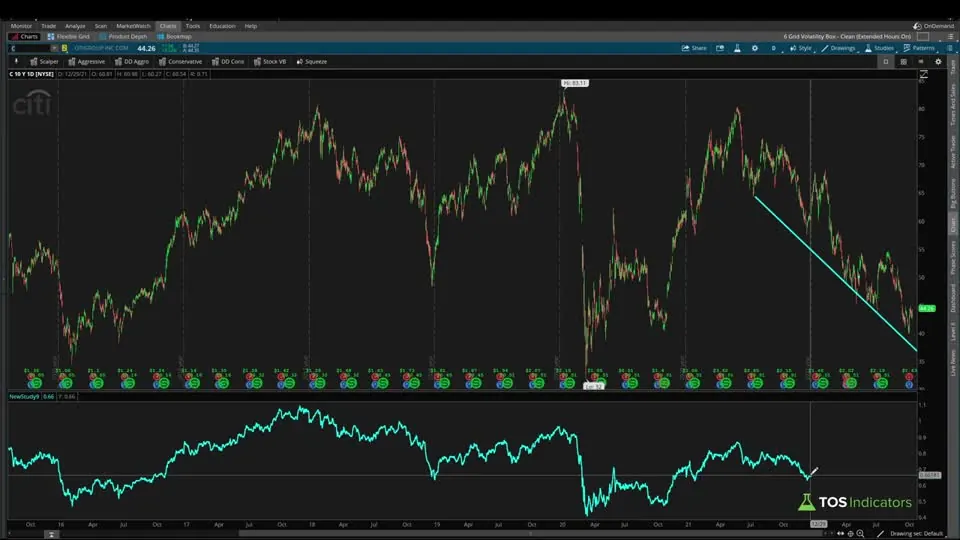
Task: Select the multi-grid chart view icon
Action: click(x=903, y=61)
